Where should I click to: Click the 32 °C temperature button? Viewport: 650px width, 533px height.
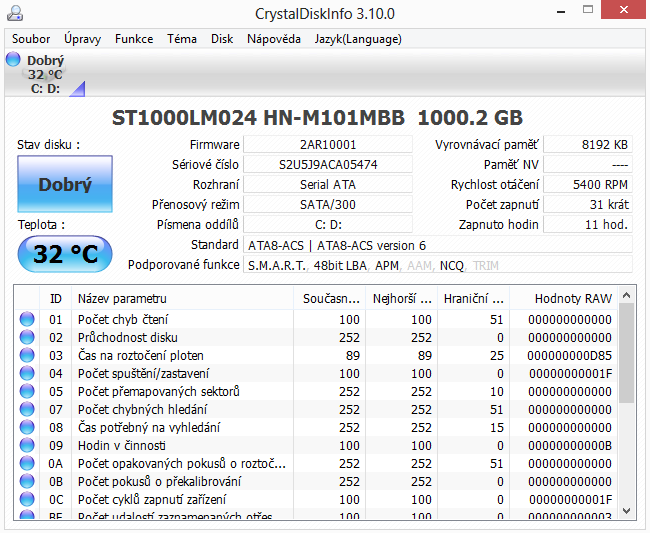click(x=65, y=254)
